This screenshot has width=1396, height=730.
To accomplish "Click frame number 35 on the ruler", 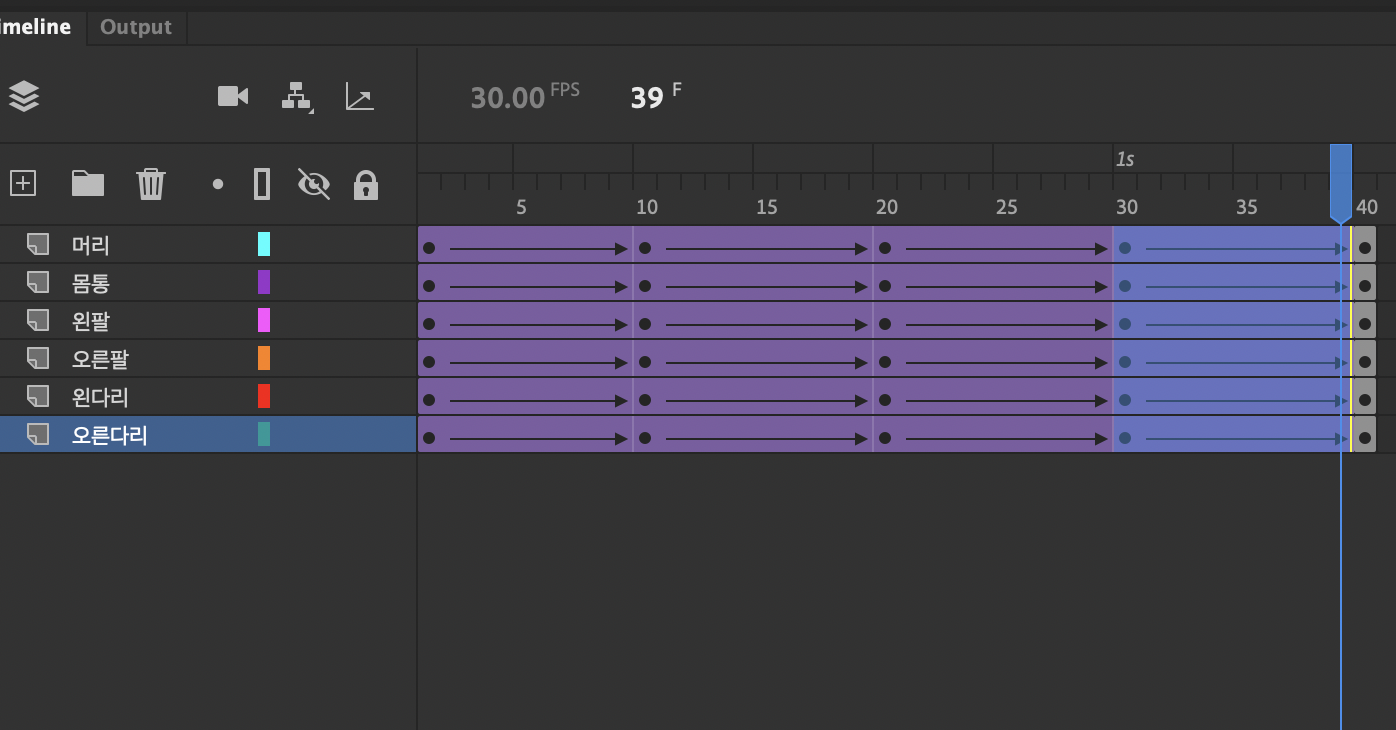I will point(1247,207).
